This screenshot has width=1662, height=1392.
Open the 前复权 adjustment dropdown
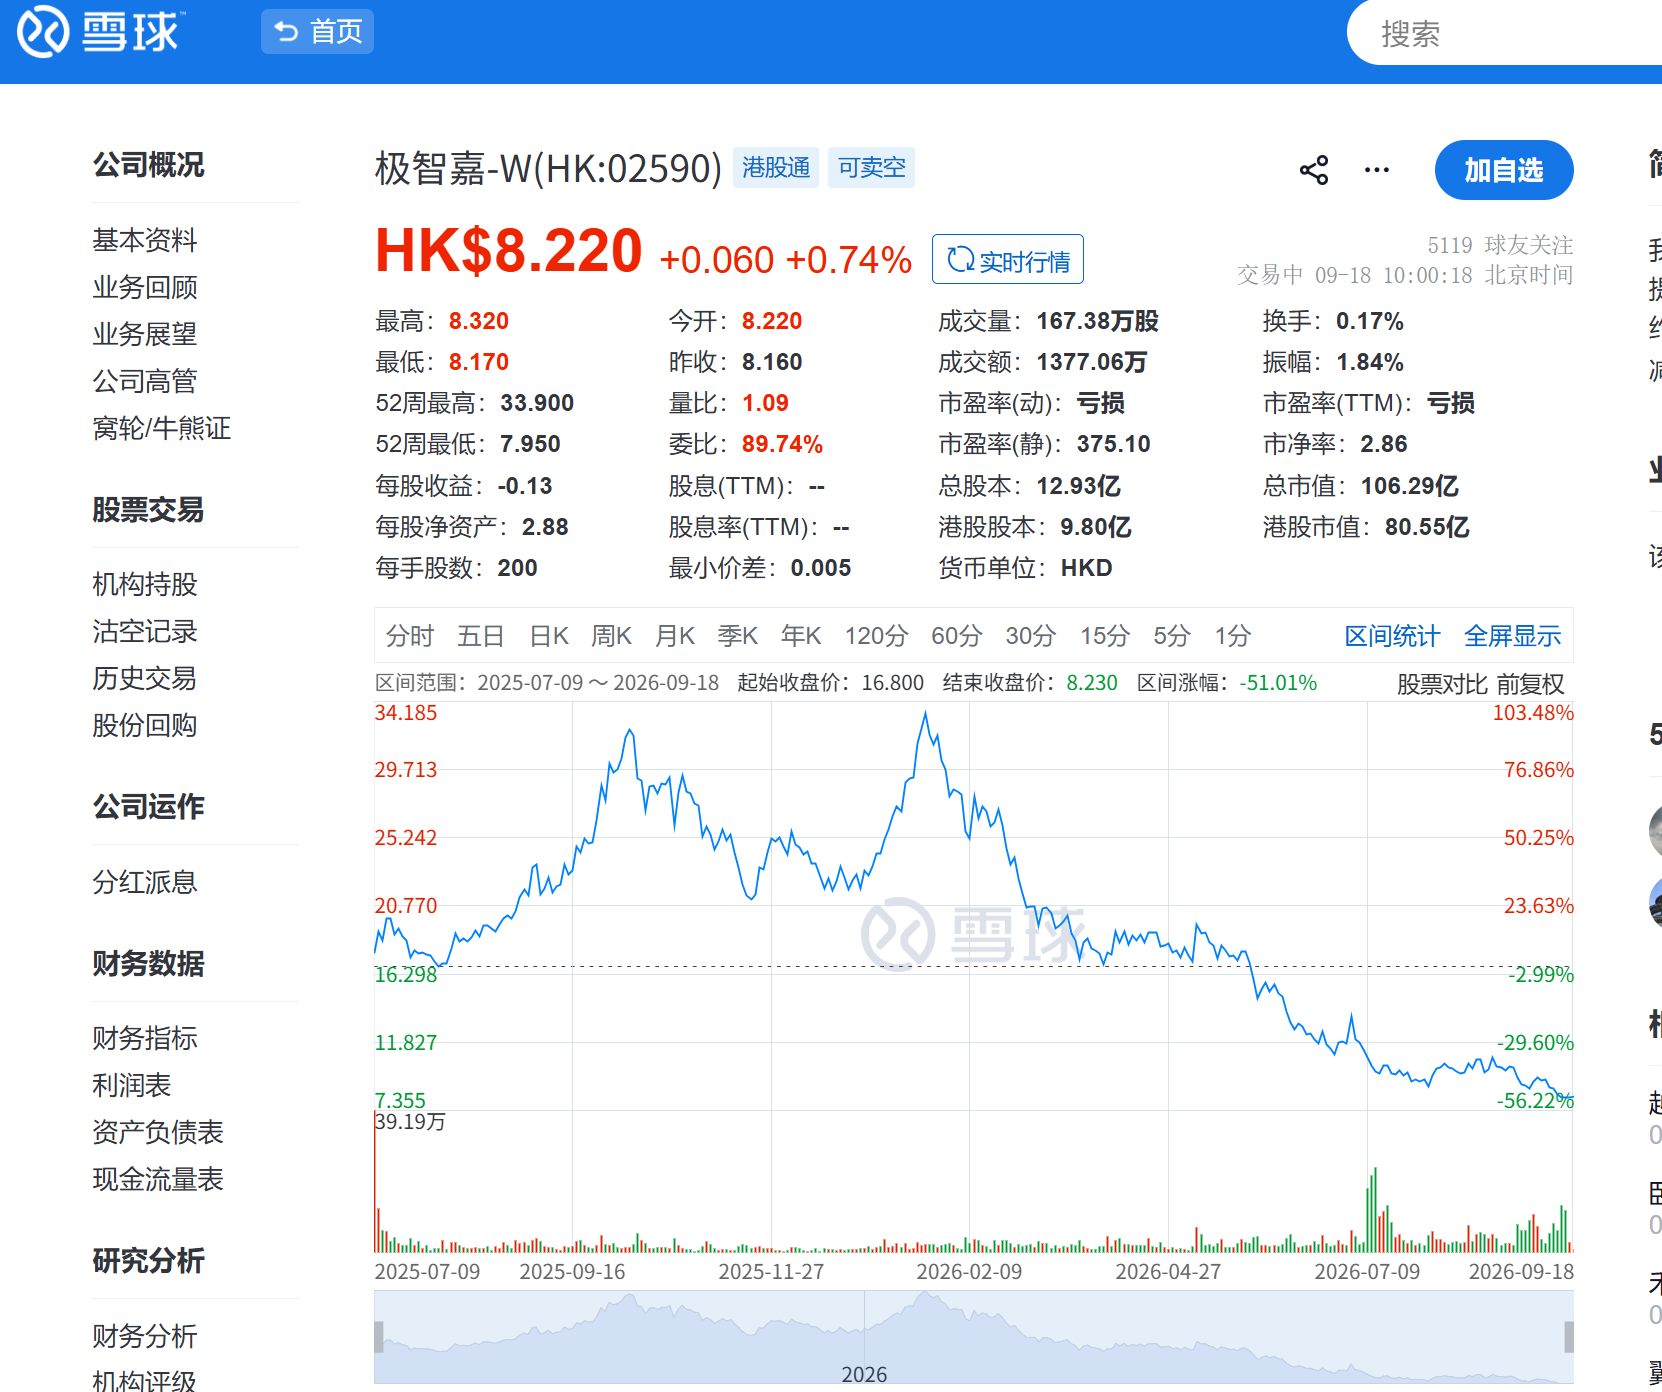coord(1531,684)
